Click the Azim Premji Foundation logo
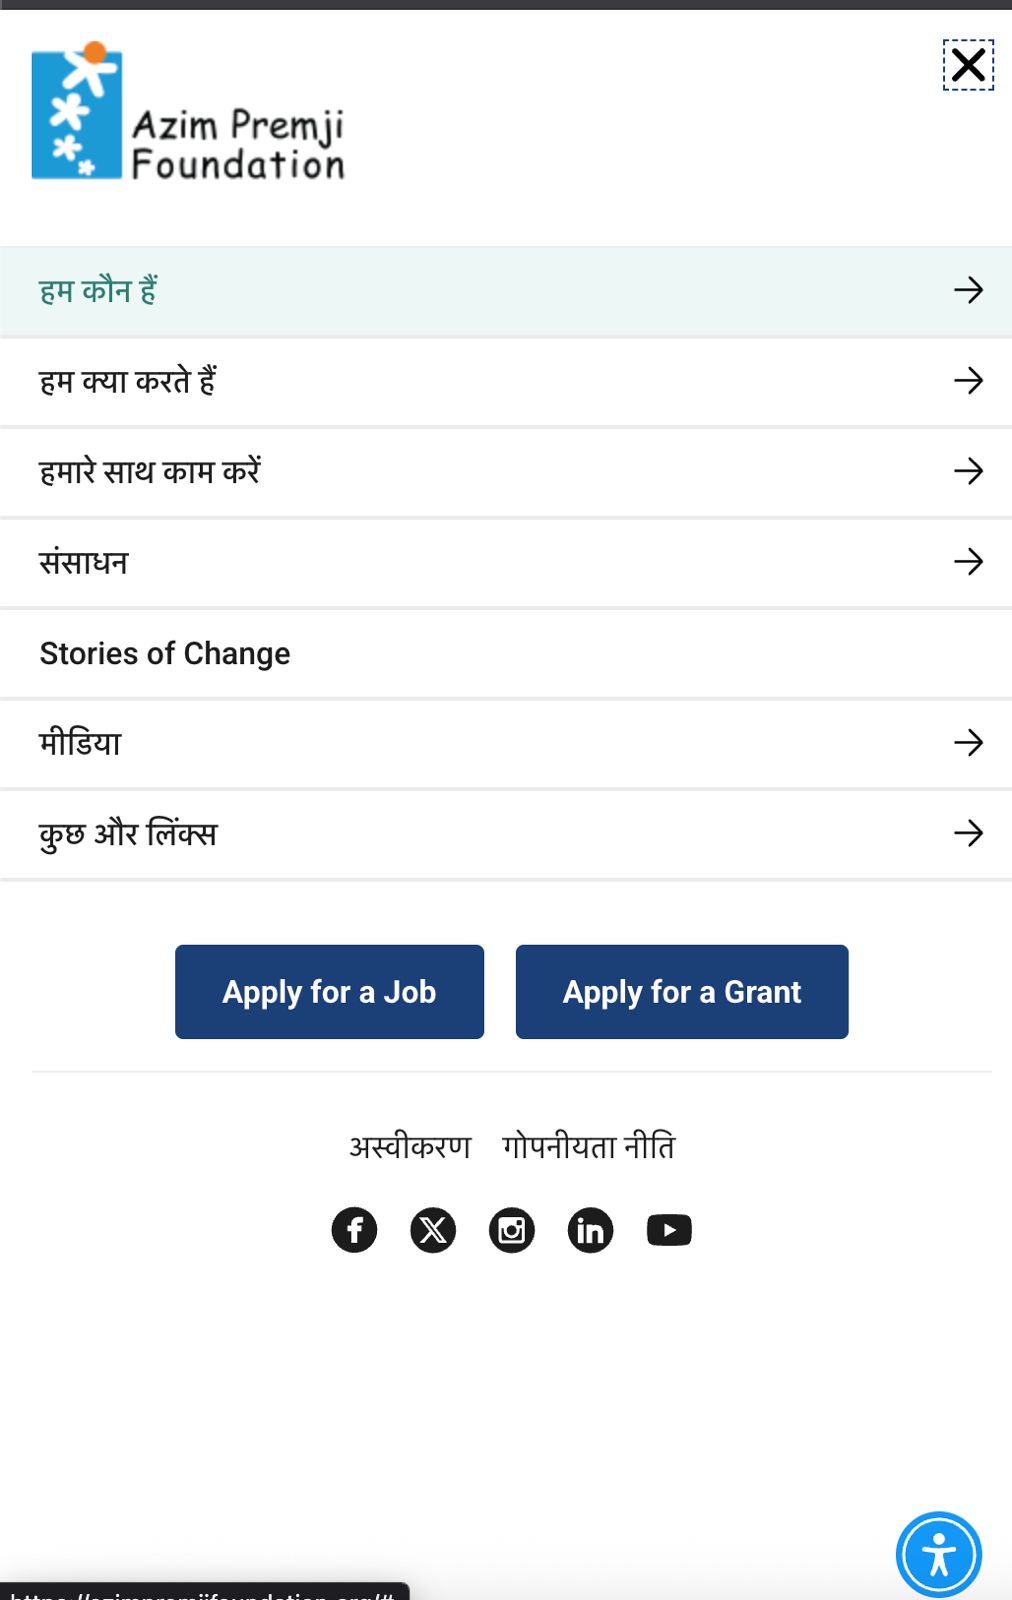1012x1600 pixels. (x=188, y=111)
